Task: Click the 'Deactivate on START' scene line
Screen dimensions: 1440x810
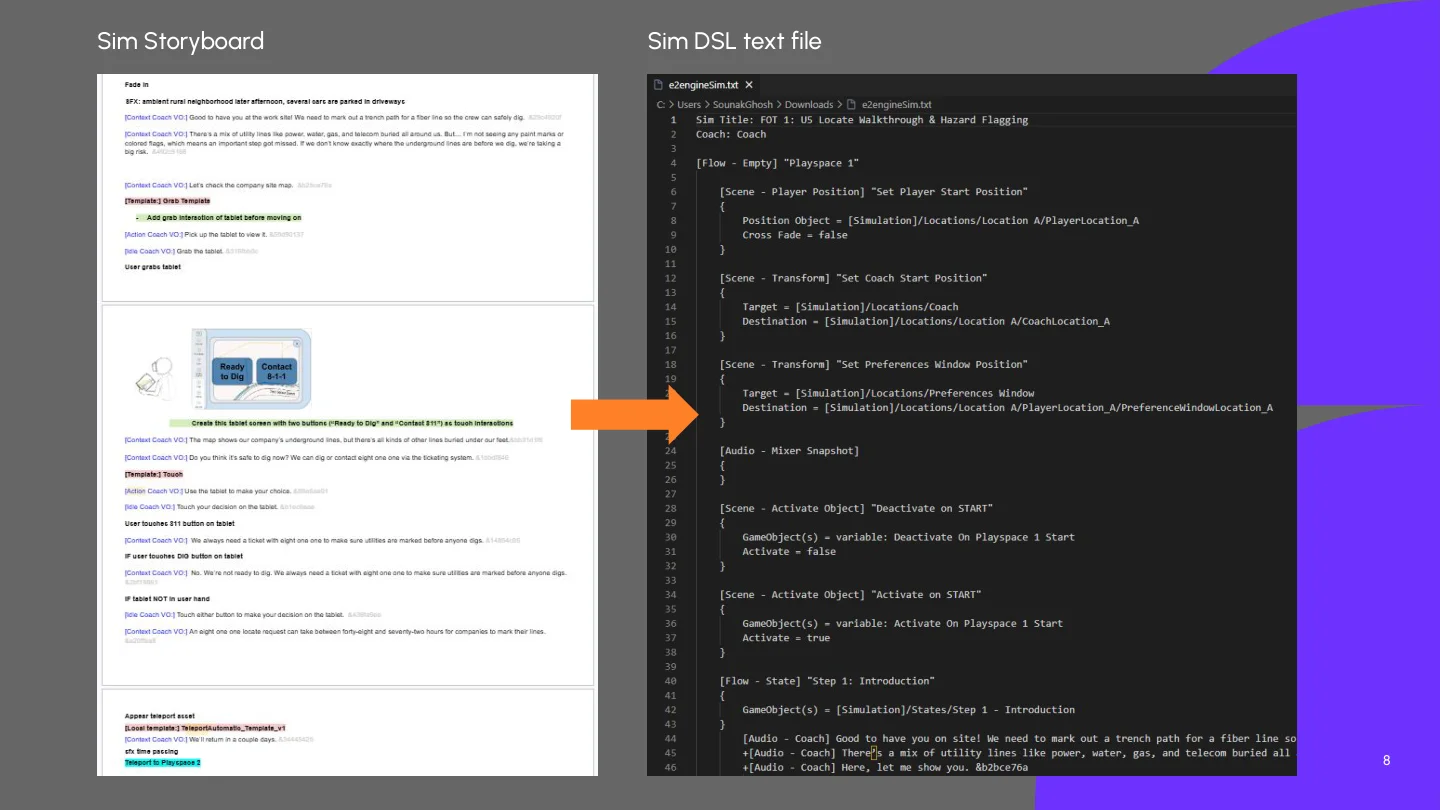Action: point(856,508)
